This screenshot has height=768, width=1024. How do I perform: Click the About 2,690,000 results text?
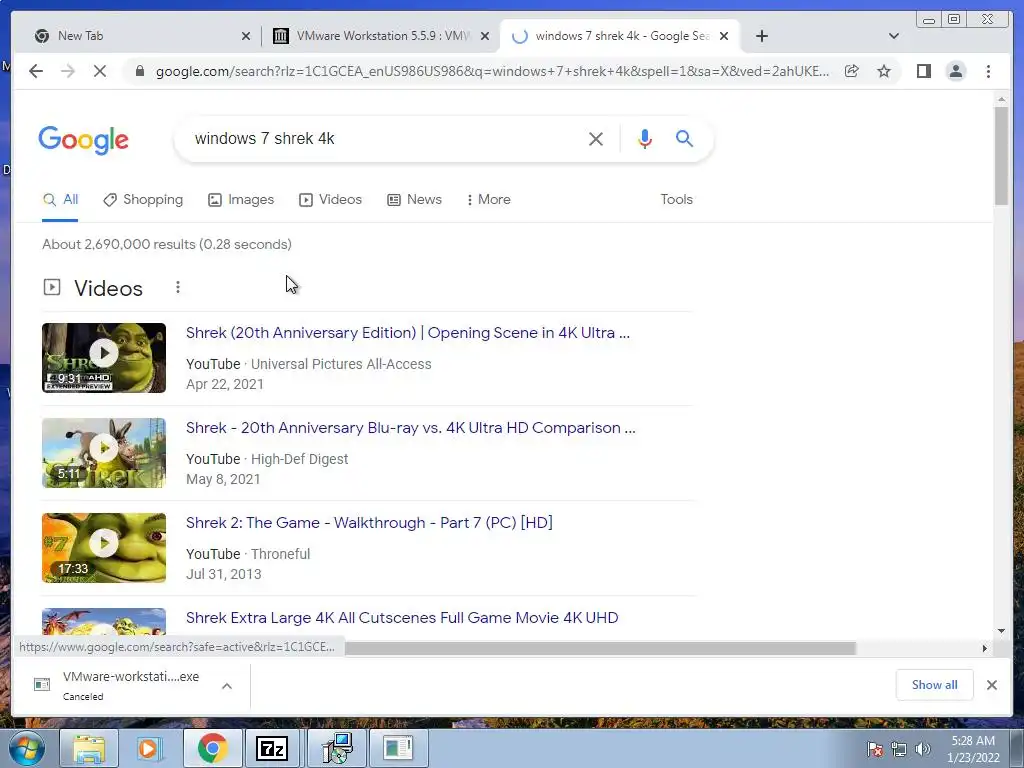167,244
